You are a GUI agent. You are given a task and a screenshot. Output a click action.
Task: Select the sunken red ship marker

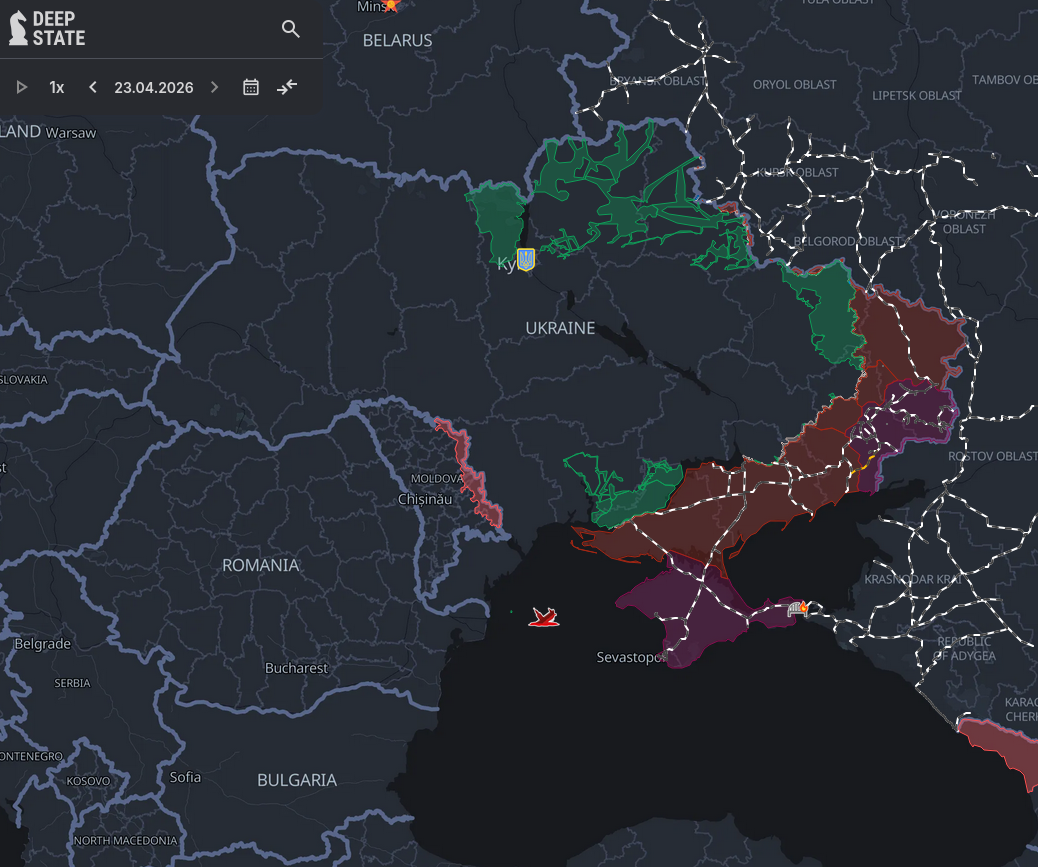point(543,617)
